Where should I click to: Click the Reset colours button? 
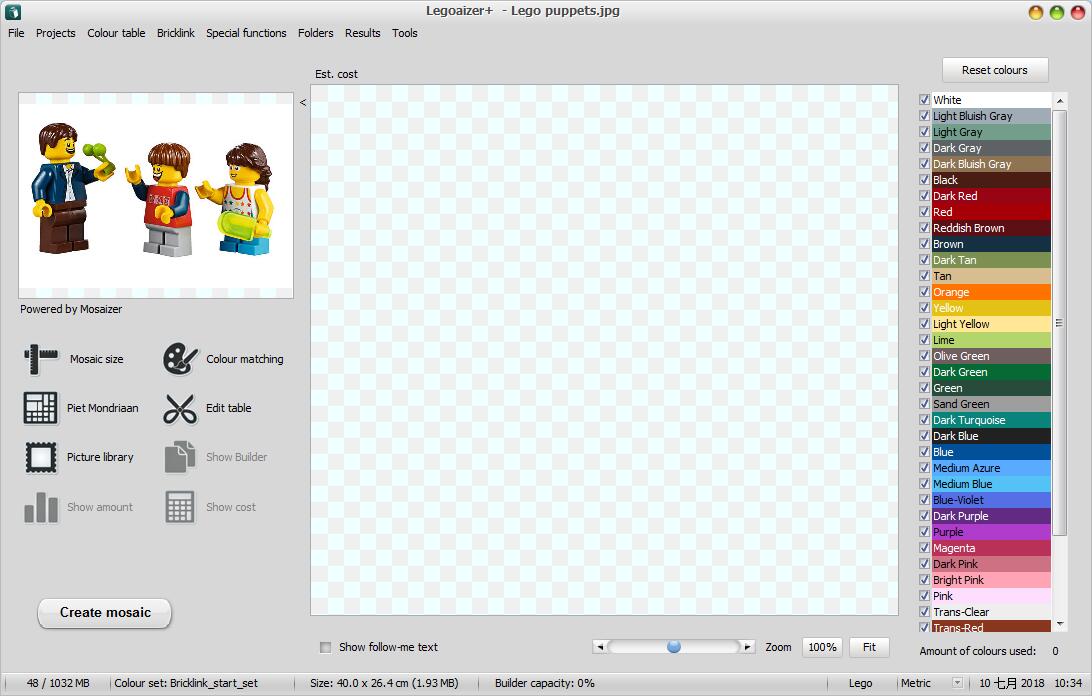pyautogui.click(x=994, y=70)
